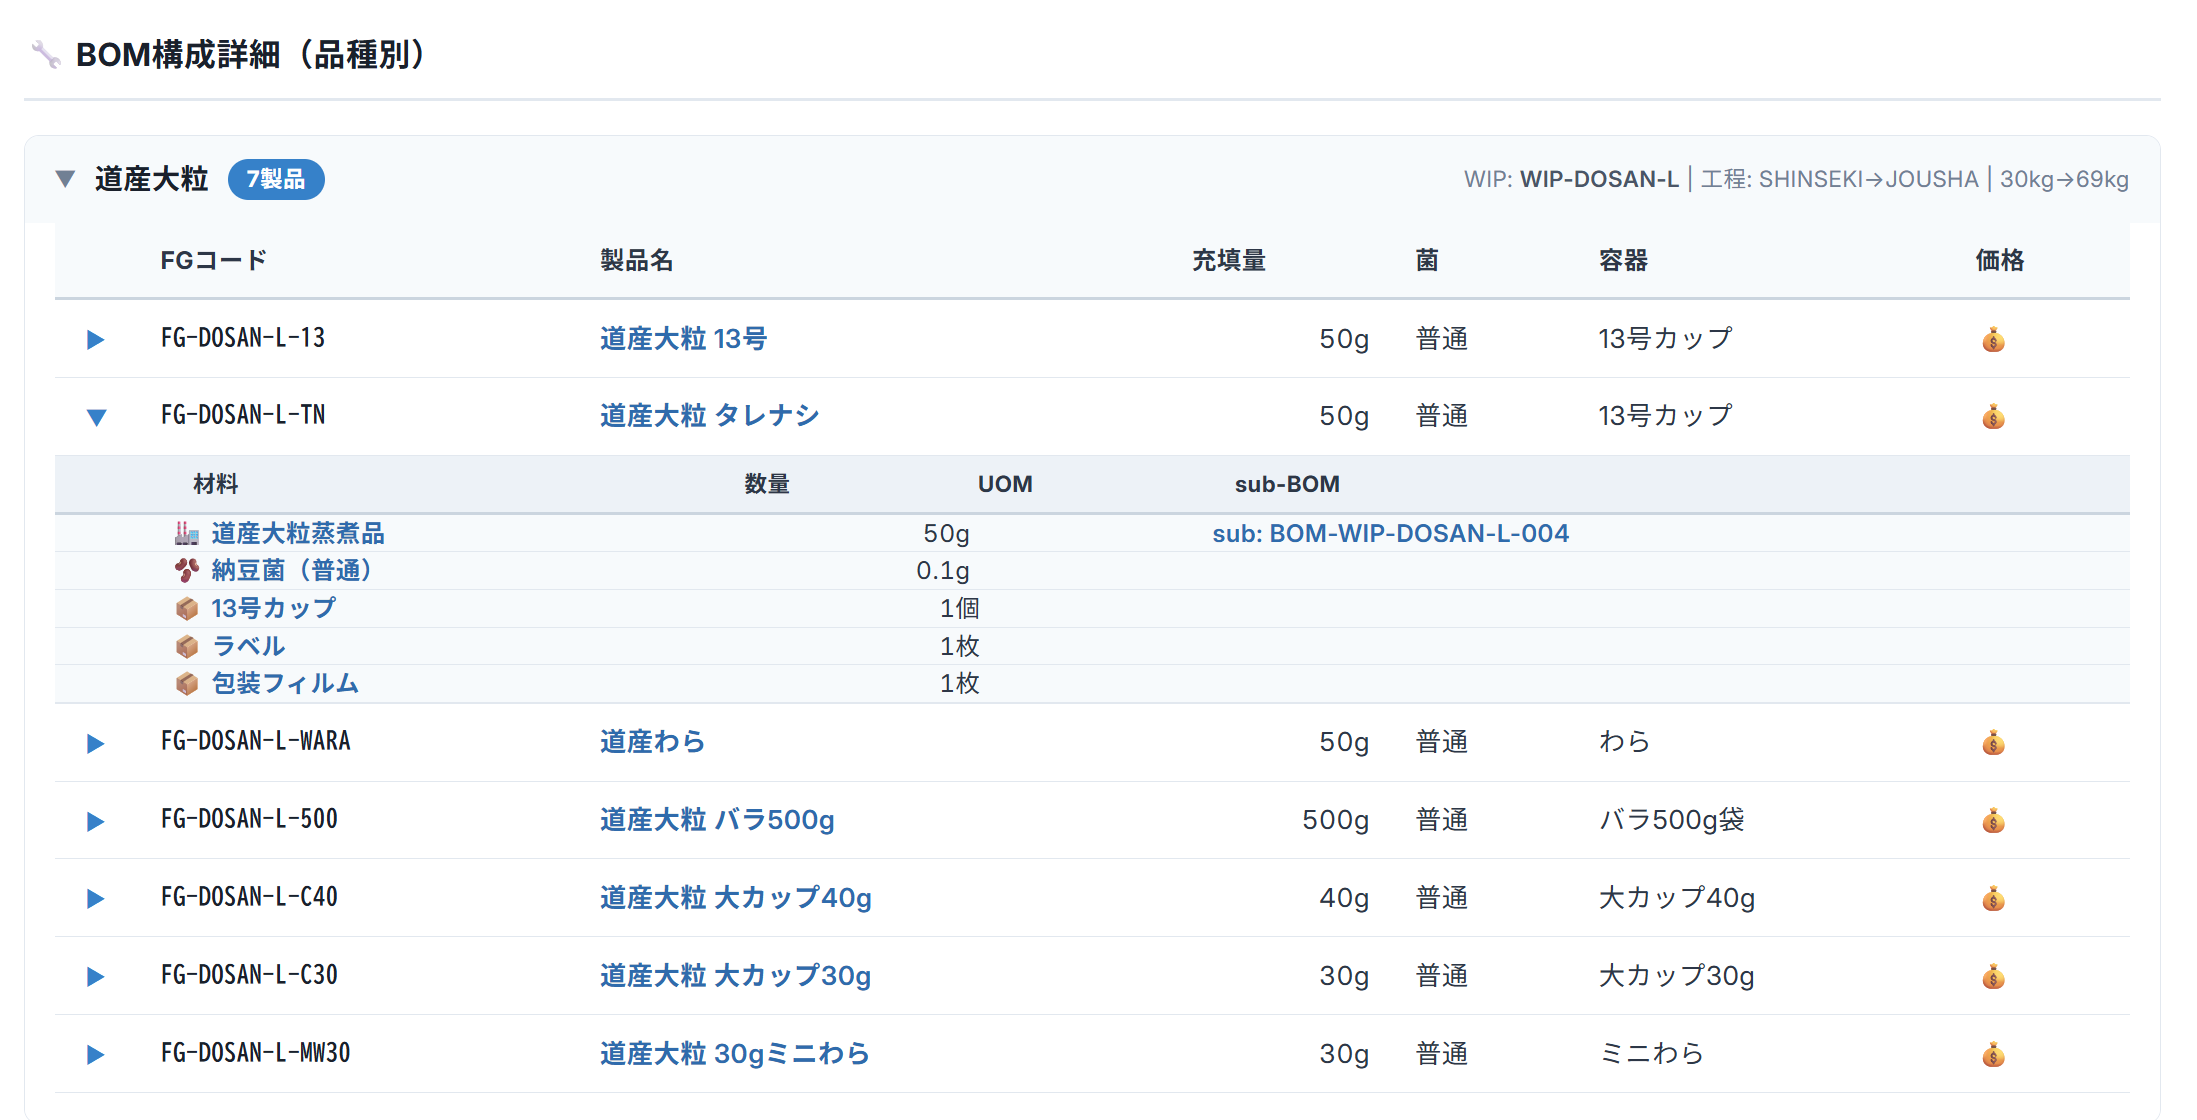Expand the FG-DOSAN-L-WARA row
The image size is (2197, 1120).
point(96,743)
